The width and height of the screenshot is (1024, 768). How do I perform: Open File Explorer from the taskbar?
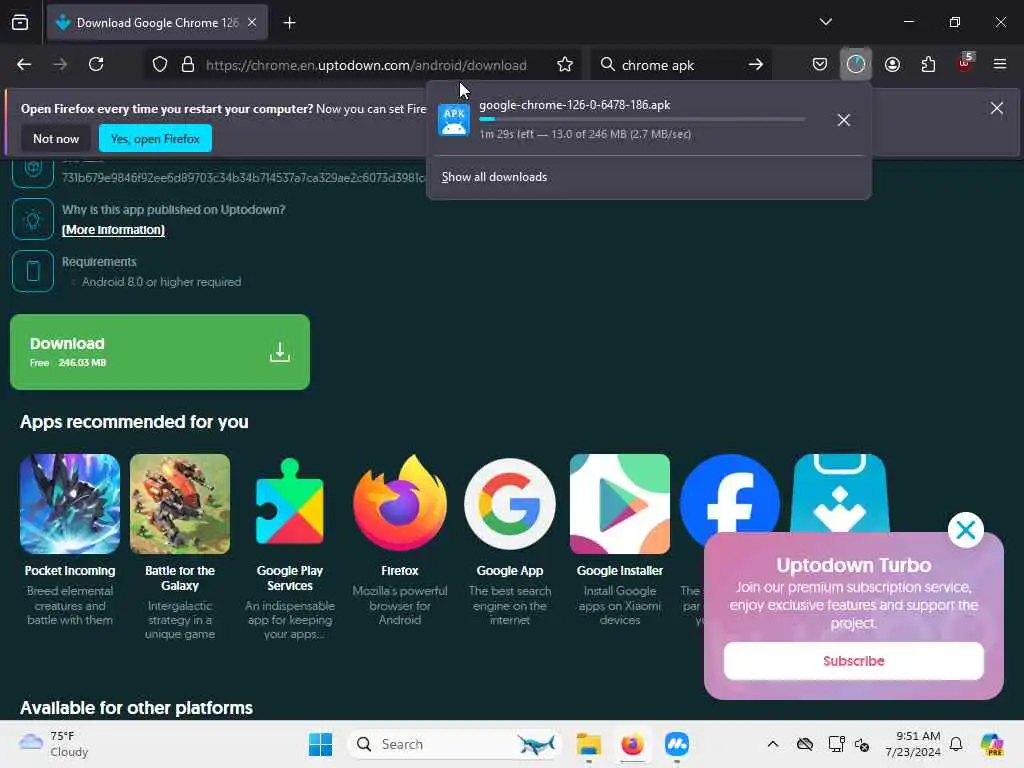tap(588, 744)
